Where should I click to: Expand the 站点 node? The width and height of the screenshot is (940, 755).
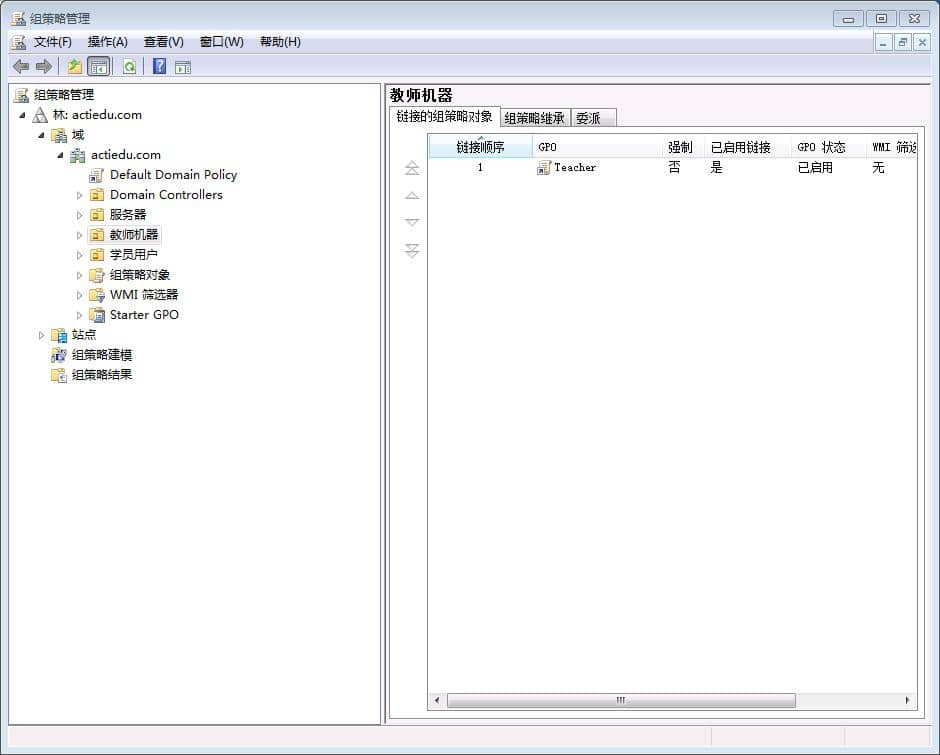(41, 335)
